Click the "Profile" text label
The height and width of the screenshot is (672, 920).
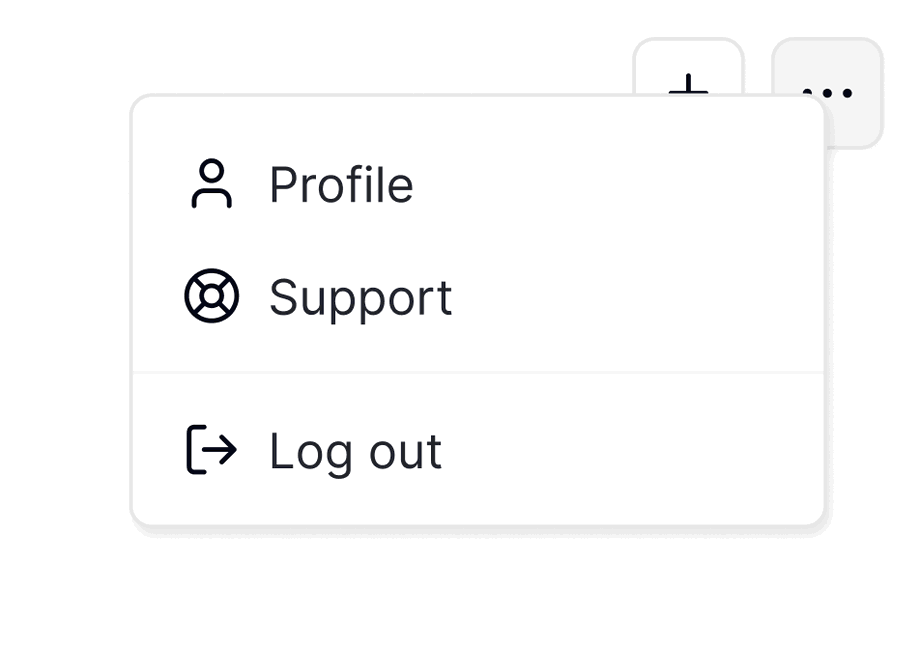click(x=341, y=185)
